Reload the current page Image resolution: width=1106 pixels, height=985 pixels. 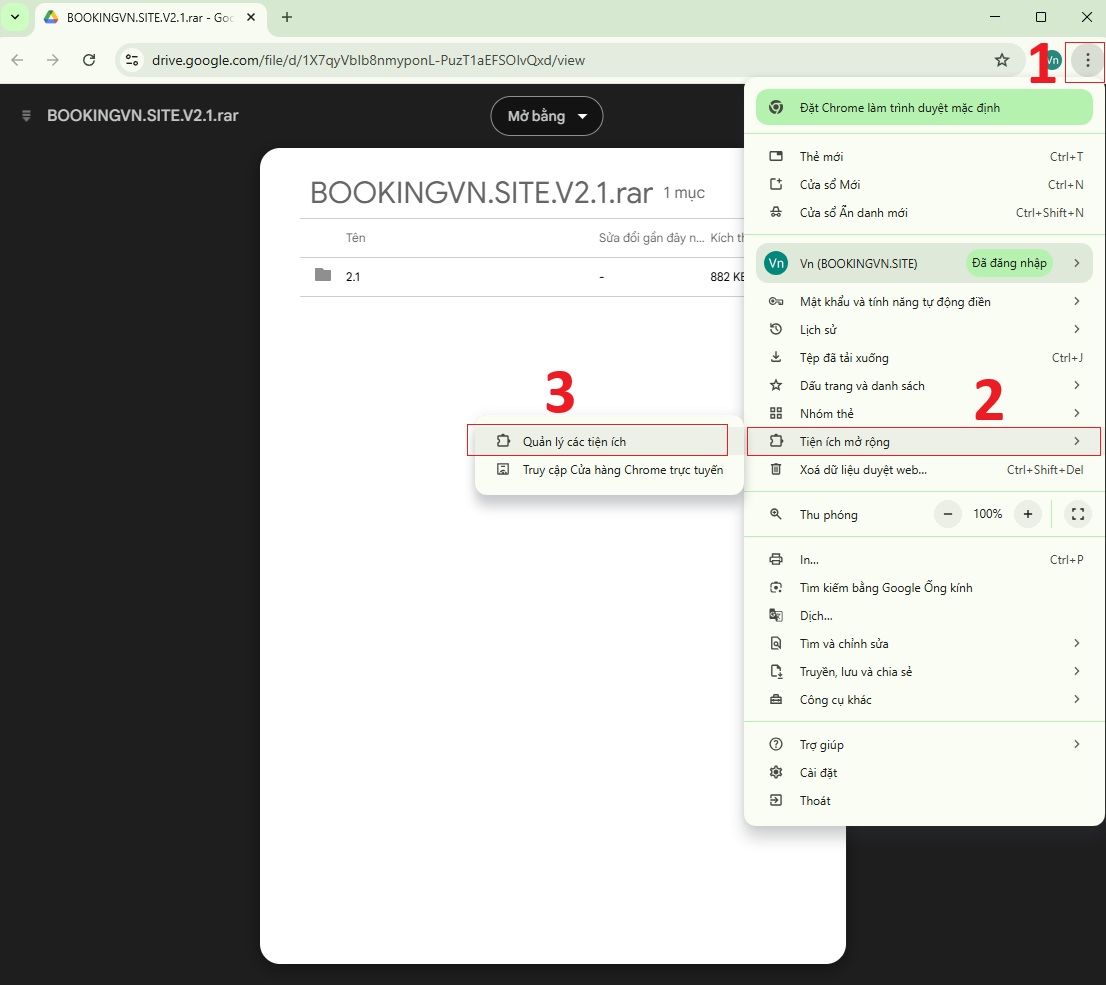89,60
